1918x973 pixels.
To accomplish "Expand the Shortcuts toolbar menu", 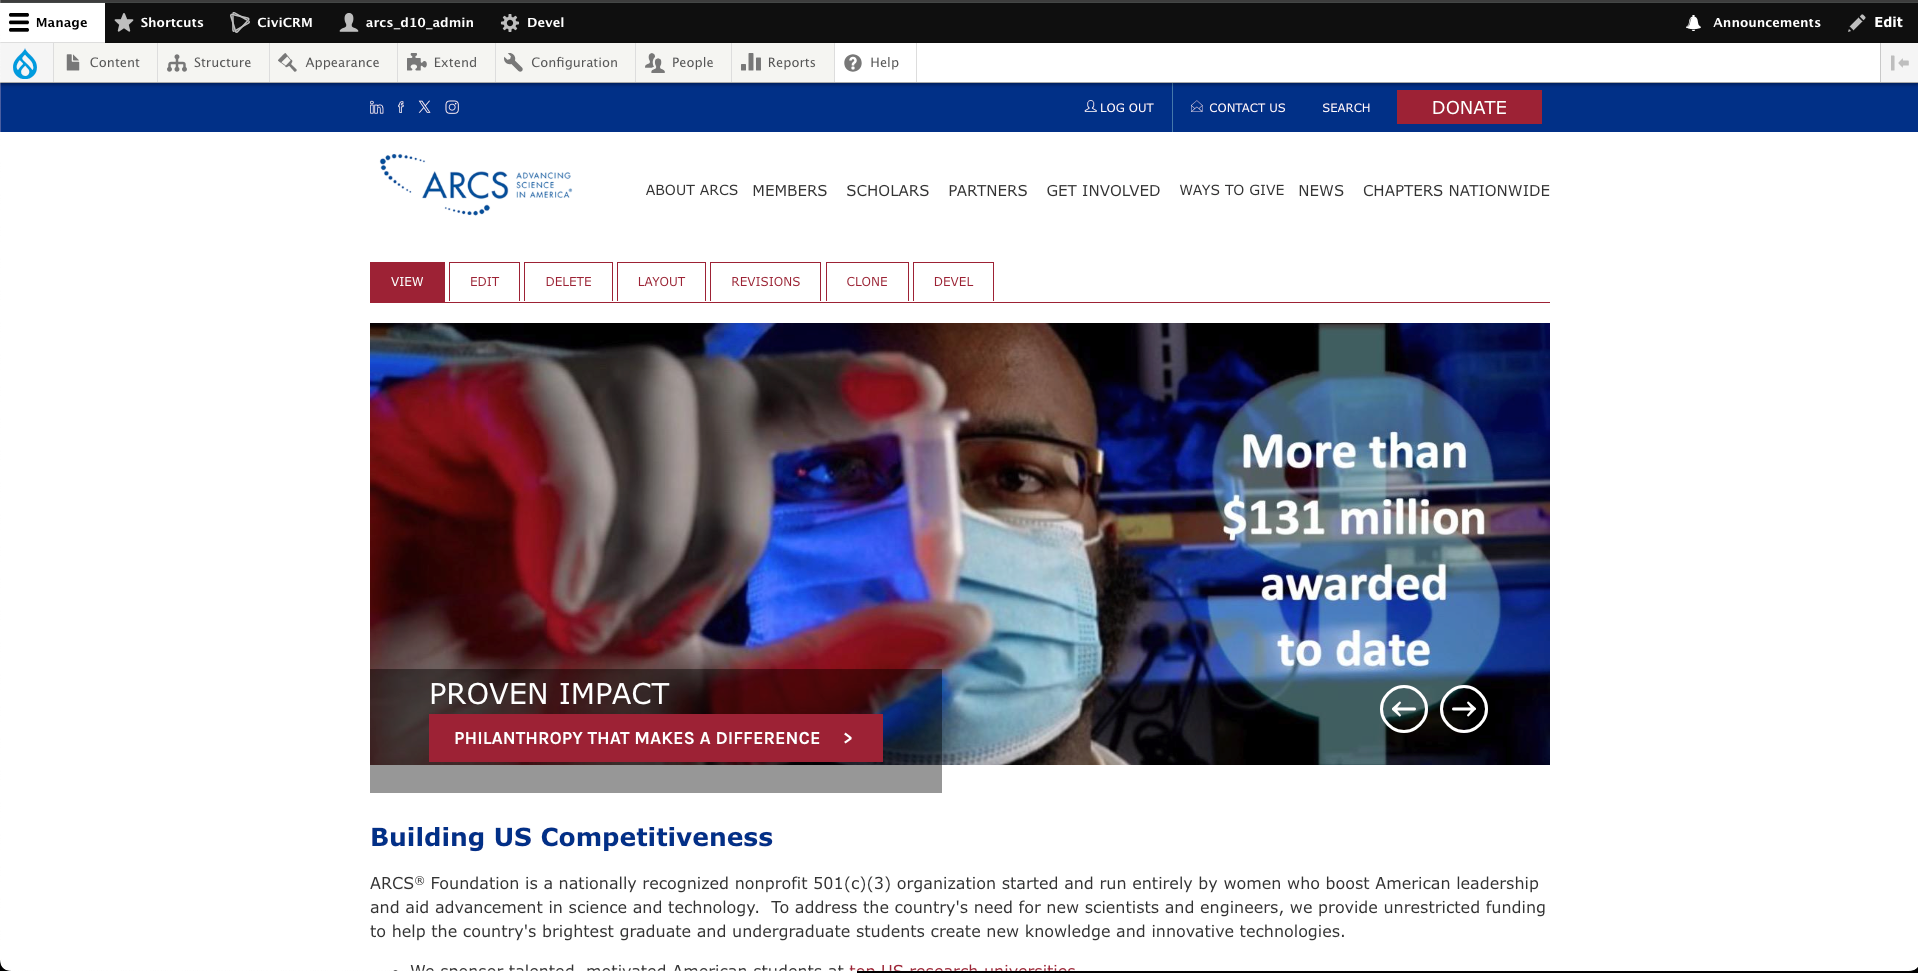I will click(159, 22).
